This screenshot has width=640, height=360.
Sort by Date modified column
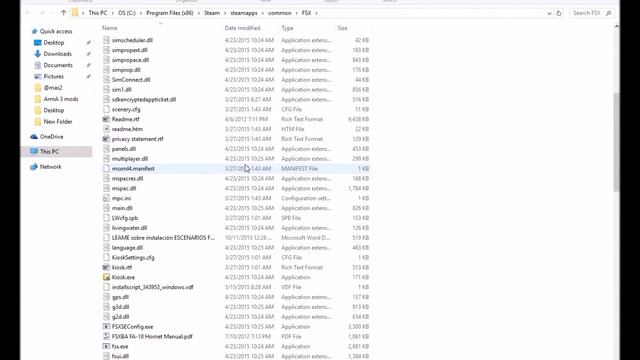point(242,28)
